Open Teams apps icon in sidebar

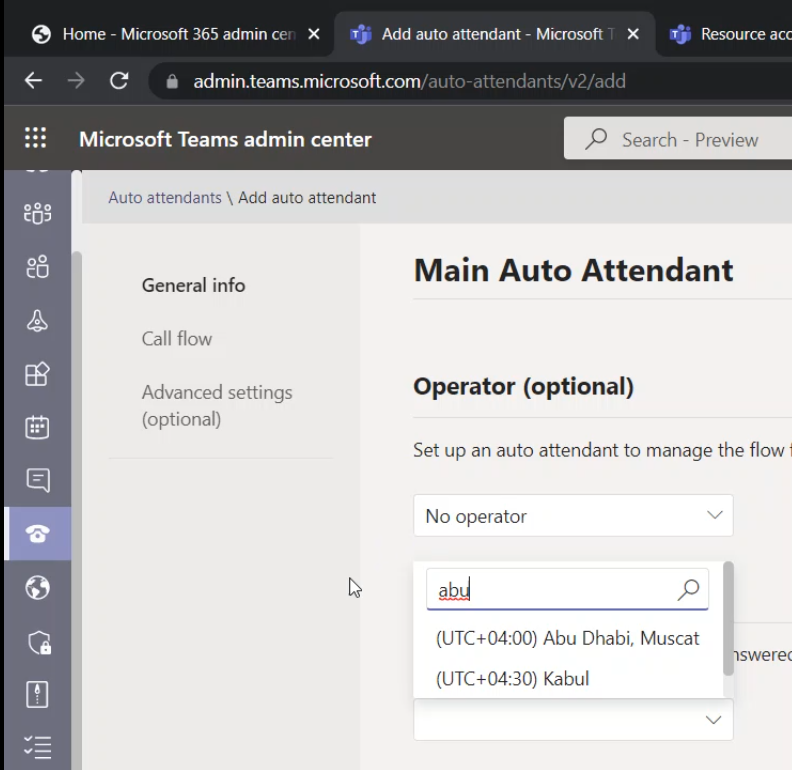(37, 374)
